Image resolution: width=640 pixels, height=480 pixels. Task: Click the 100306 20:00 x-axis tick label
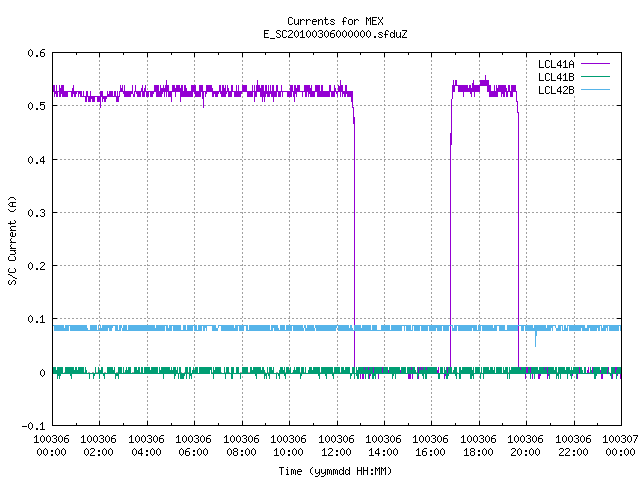point(526,446)
